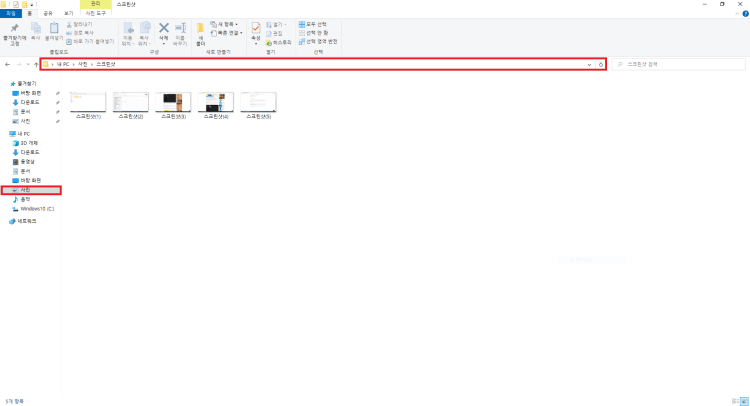Image resolution: width=750 pixels, height=406 pixels.
Task: Open Windows10 (C:) drive
Action: (37, 208)
